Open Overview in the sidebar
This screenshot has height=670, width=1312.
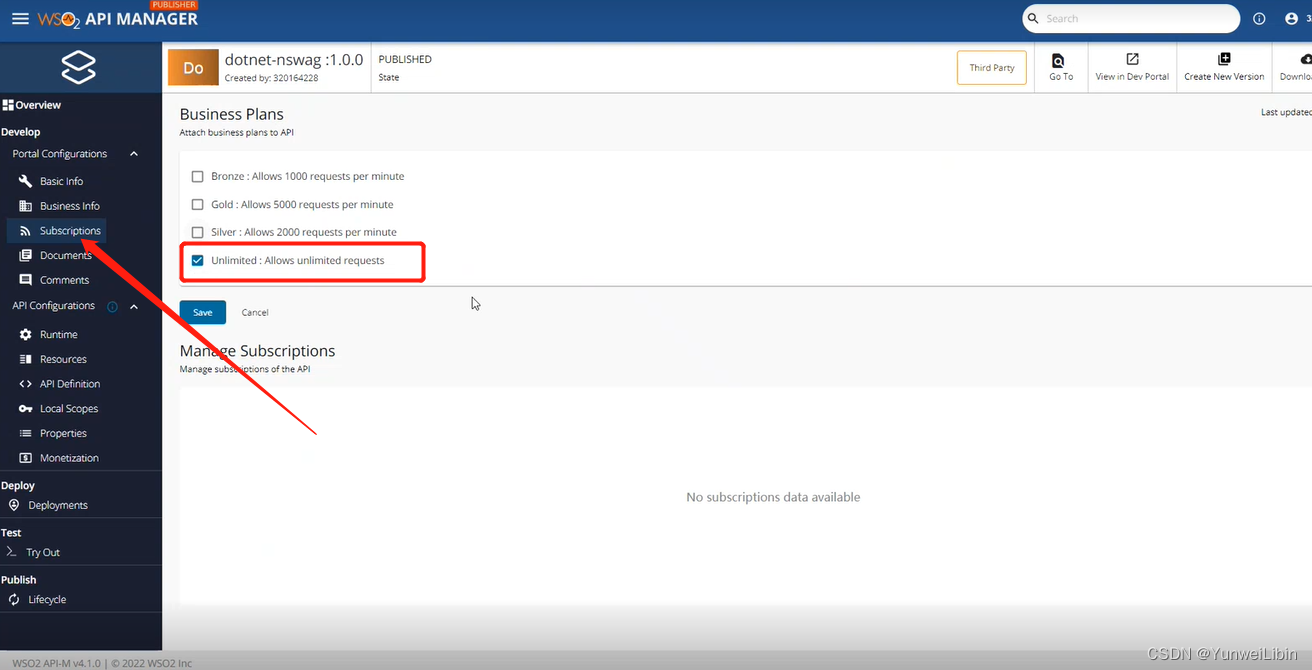(x=38, y=105)
